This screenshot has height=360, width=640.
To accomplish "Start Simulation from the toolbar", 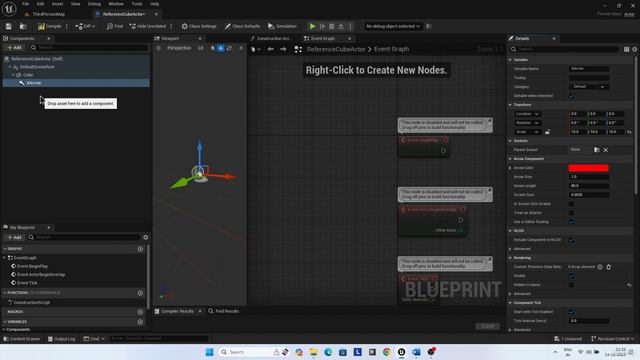I will click(282, 26).
